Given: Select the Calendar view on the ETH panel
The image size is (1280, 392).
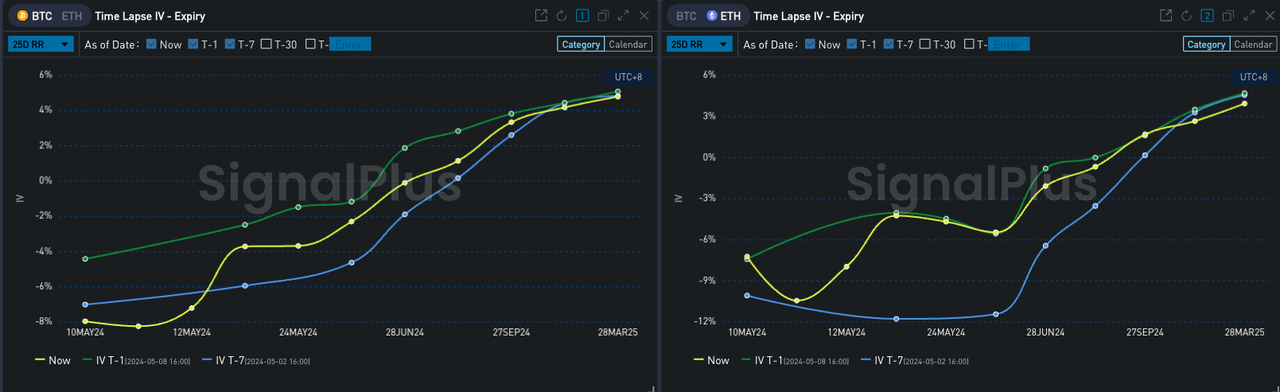Looking at the screenshot, I should pos(1253,44).
